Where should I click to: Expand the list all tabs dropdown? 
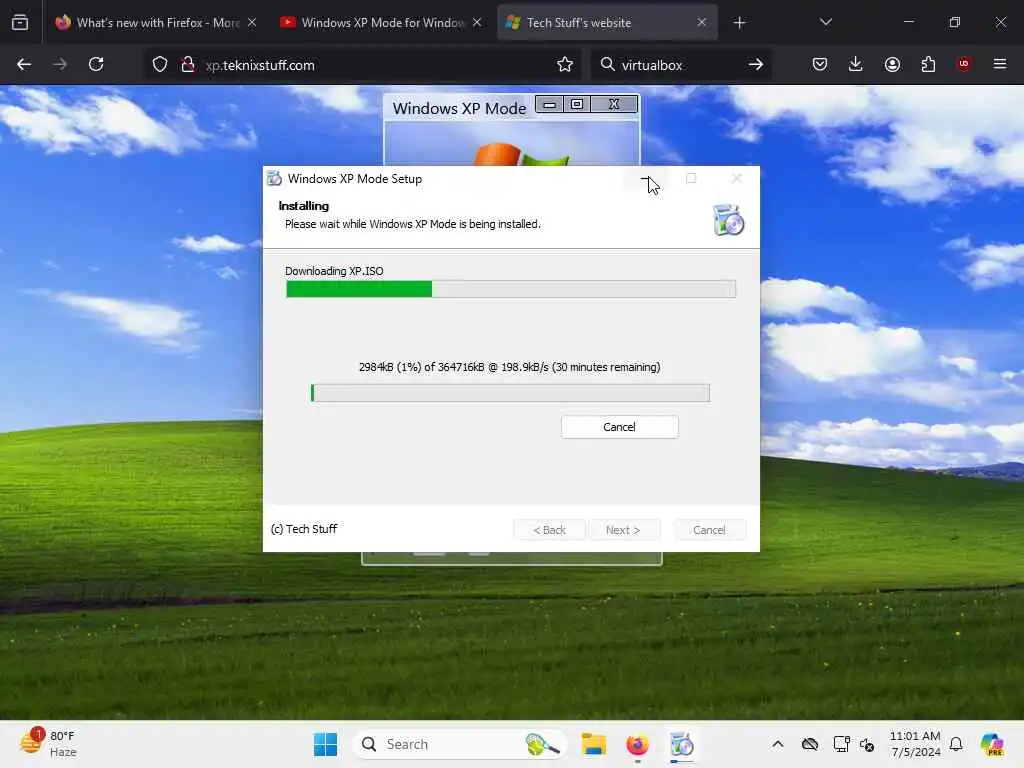825,22
